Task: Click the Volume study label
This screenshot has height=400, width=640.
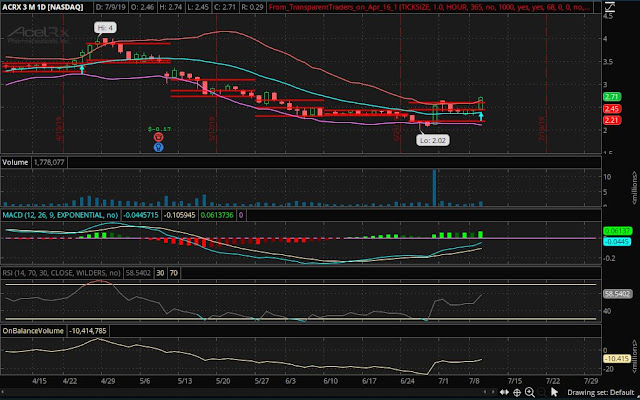Action: 15,162
